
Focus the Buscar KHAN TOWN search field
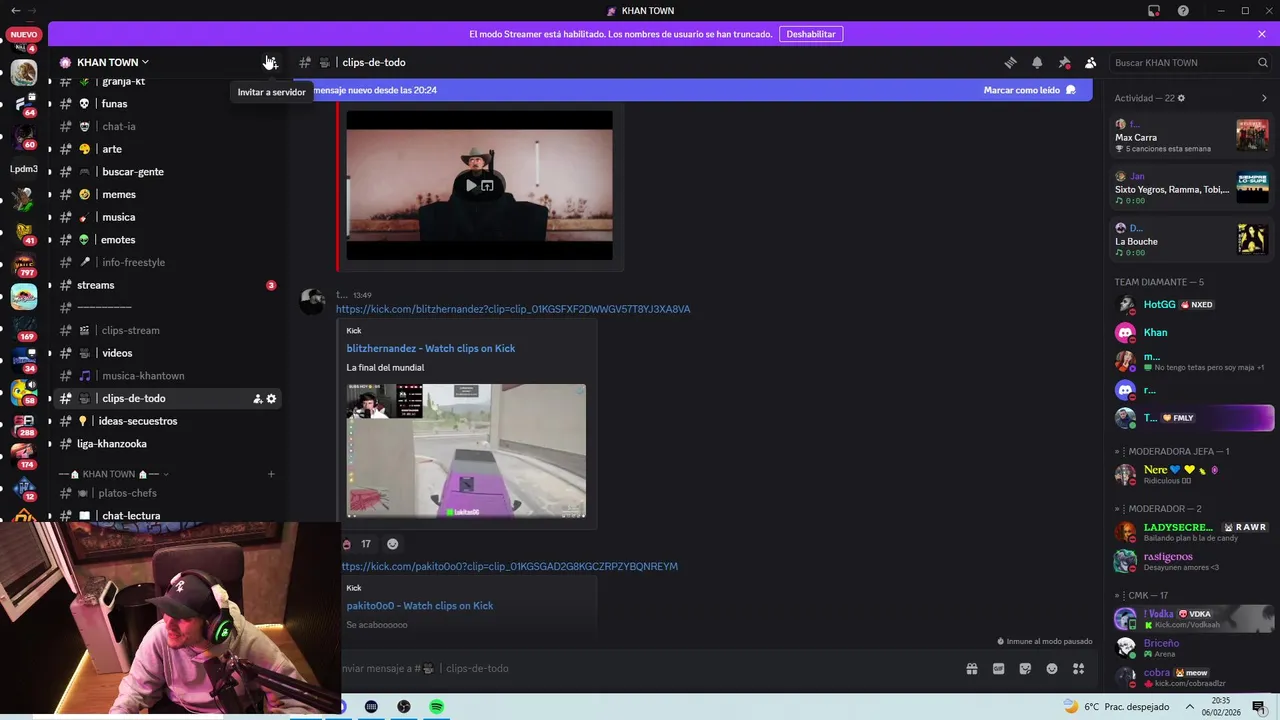click(1191, 62)
